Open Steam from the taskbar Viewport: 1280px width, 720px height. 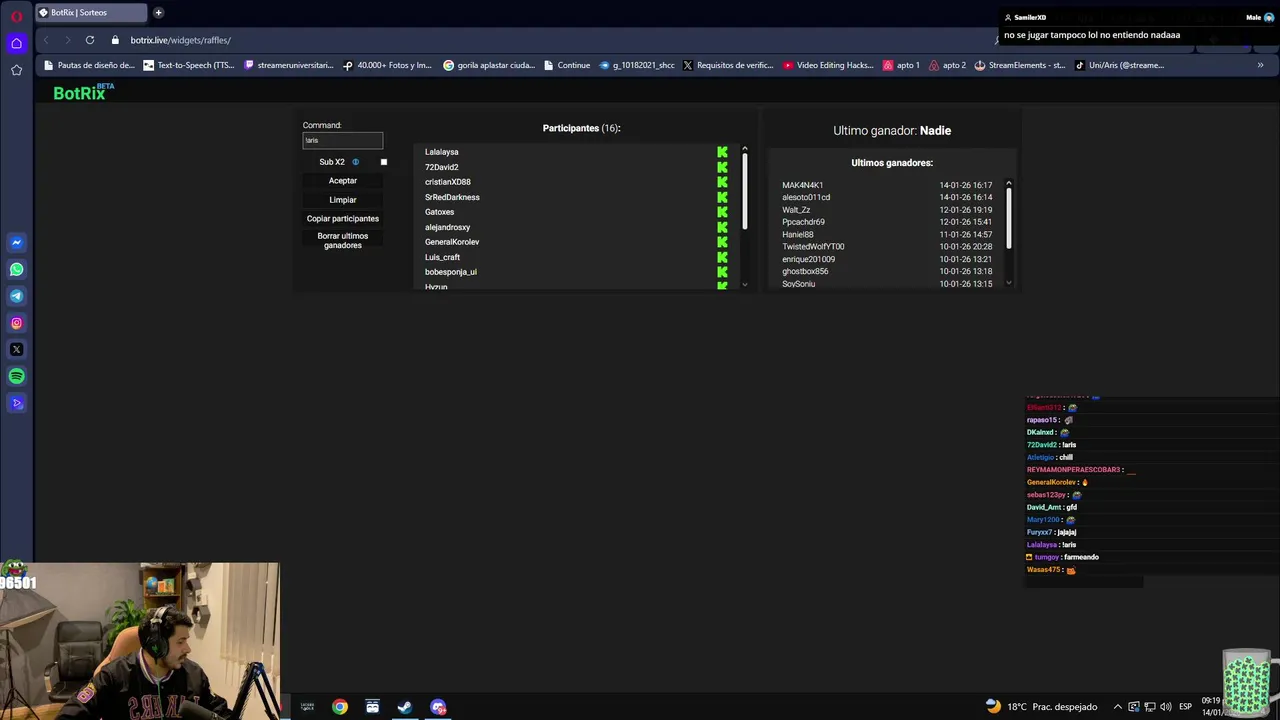(x=405, y=707)
